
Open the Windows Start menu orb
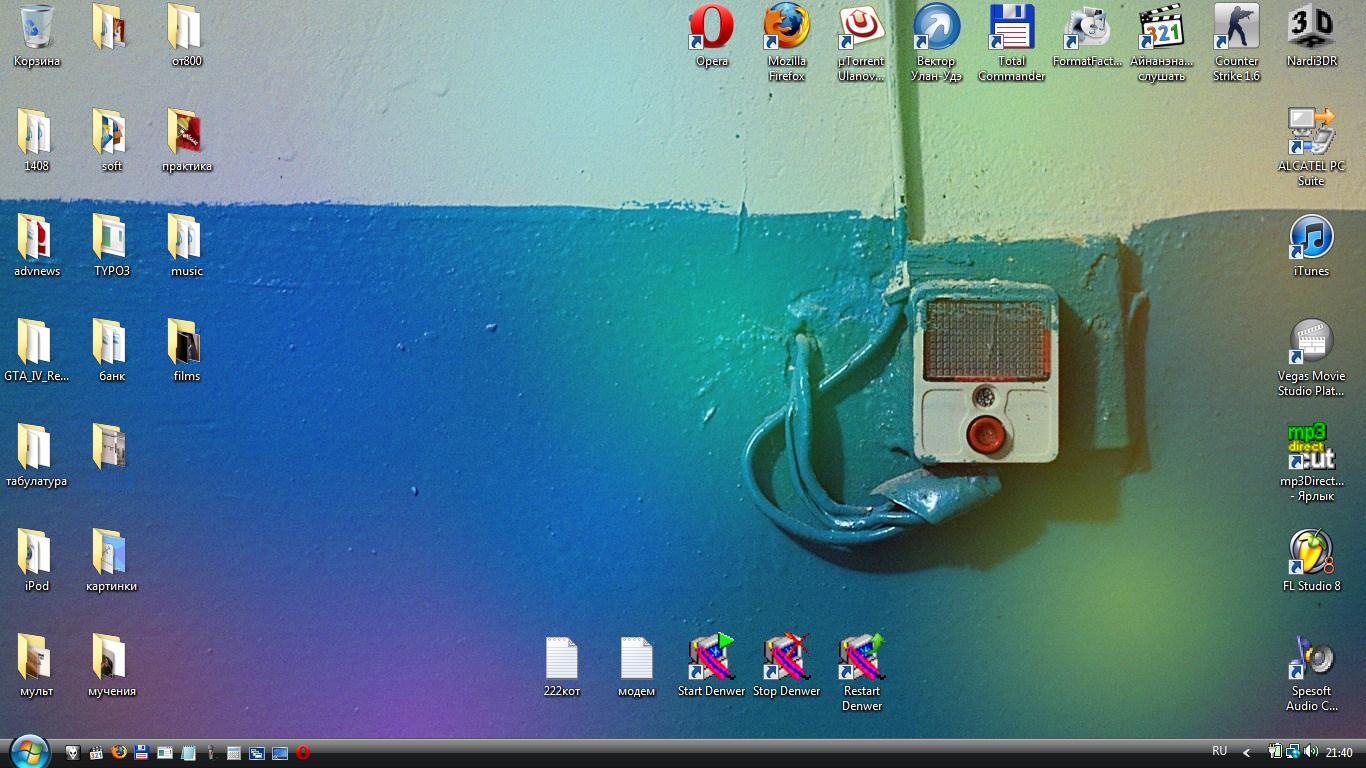[29, 752]
